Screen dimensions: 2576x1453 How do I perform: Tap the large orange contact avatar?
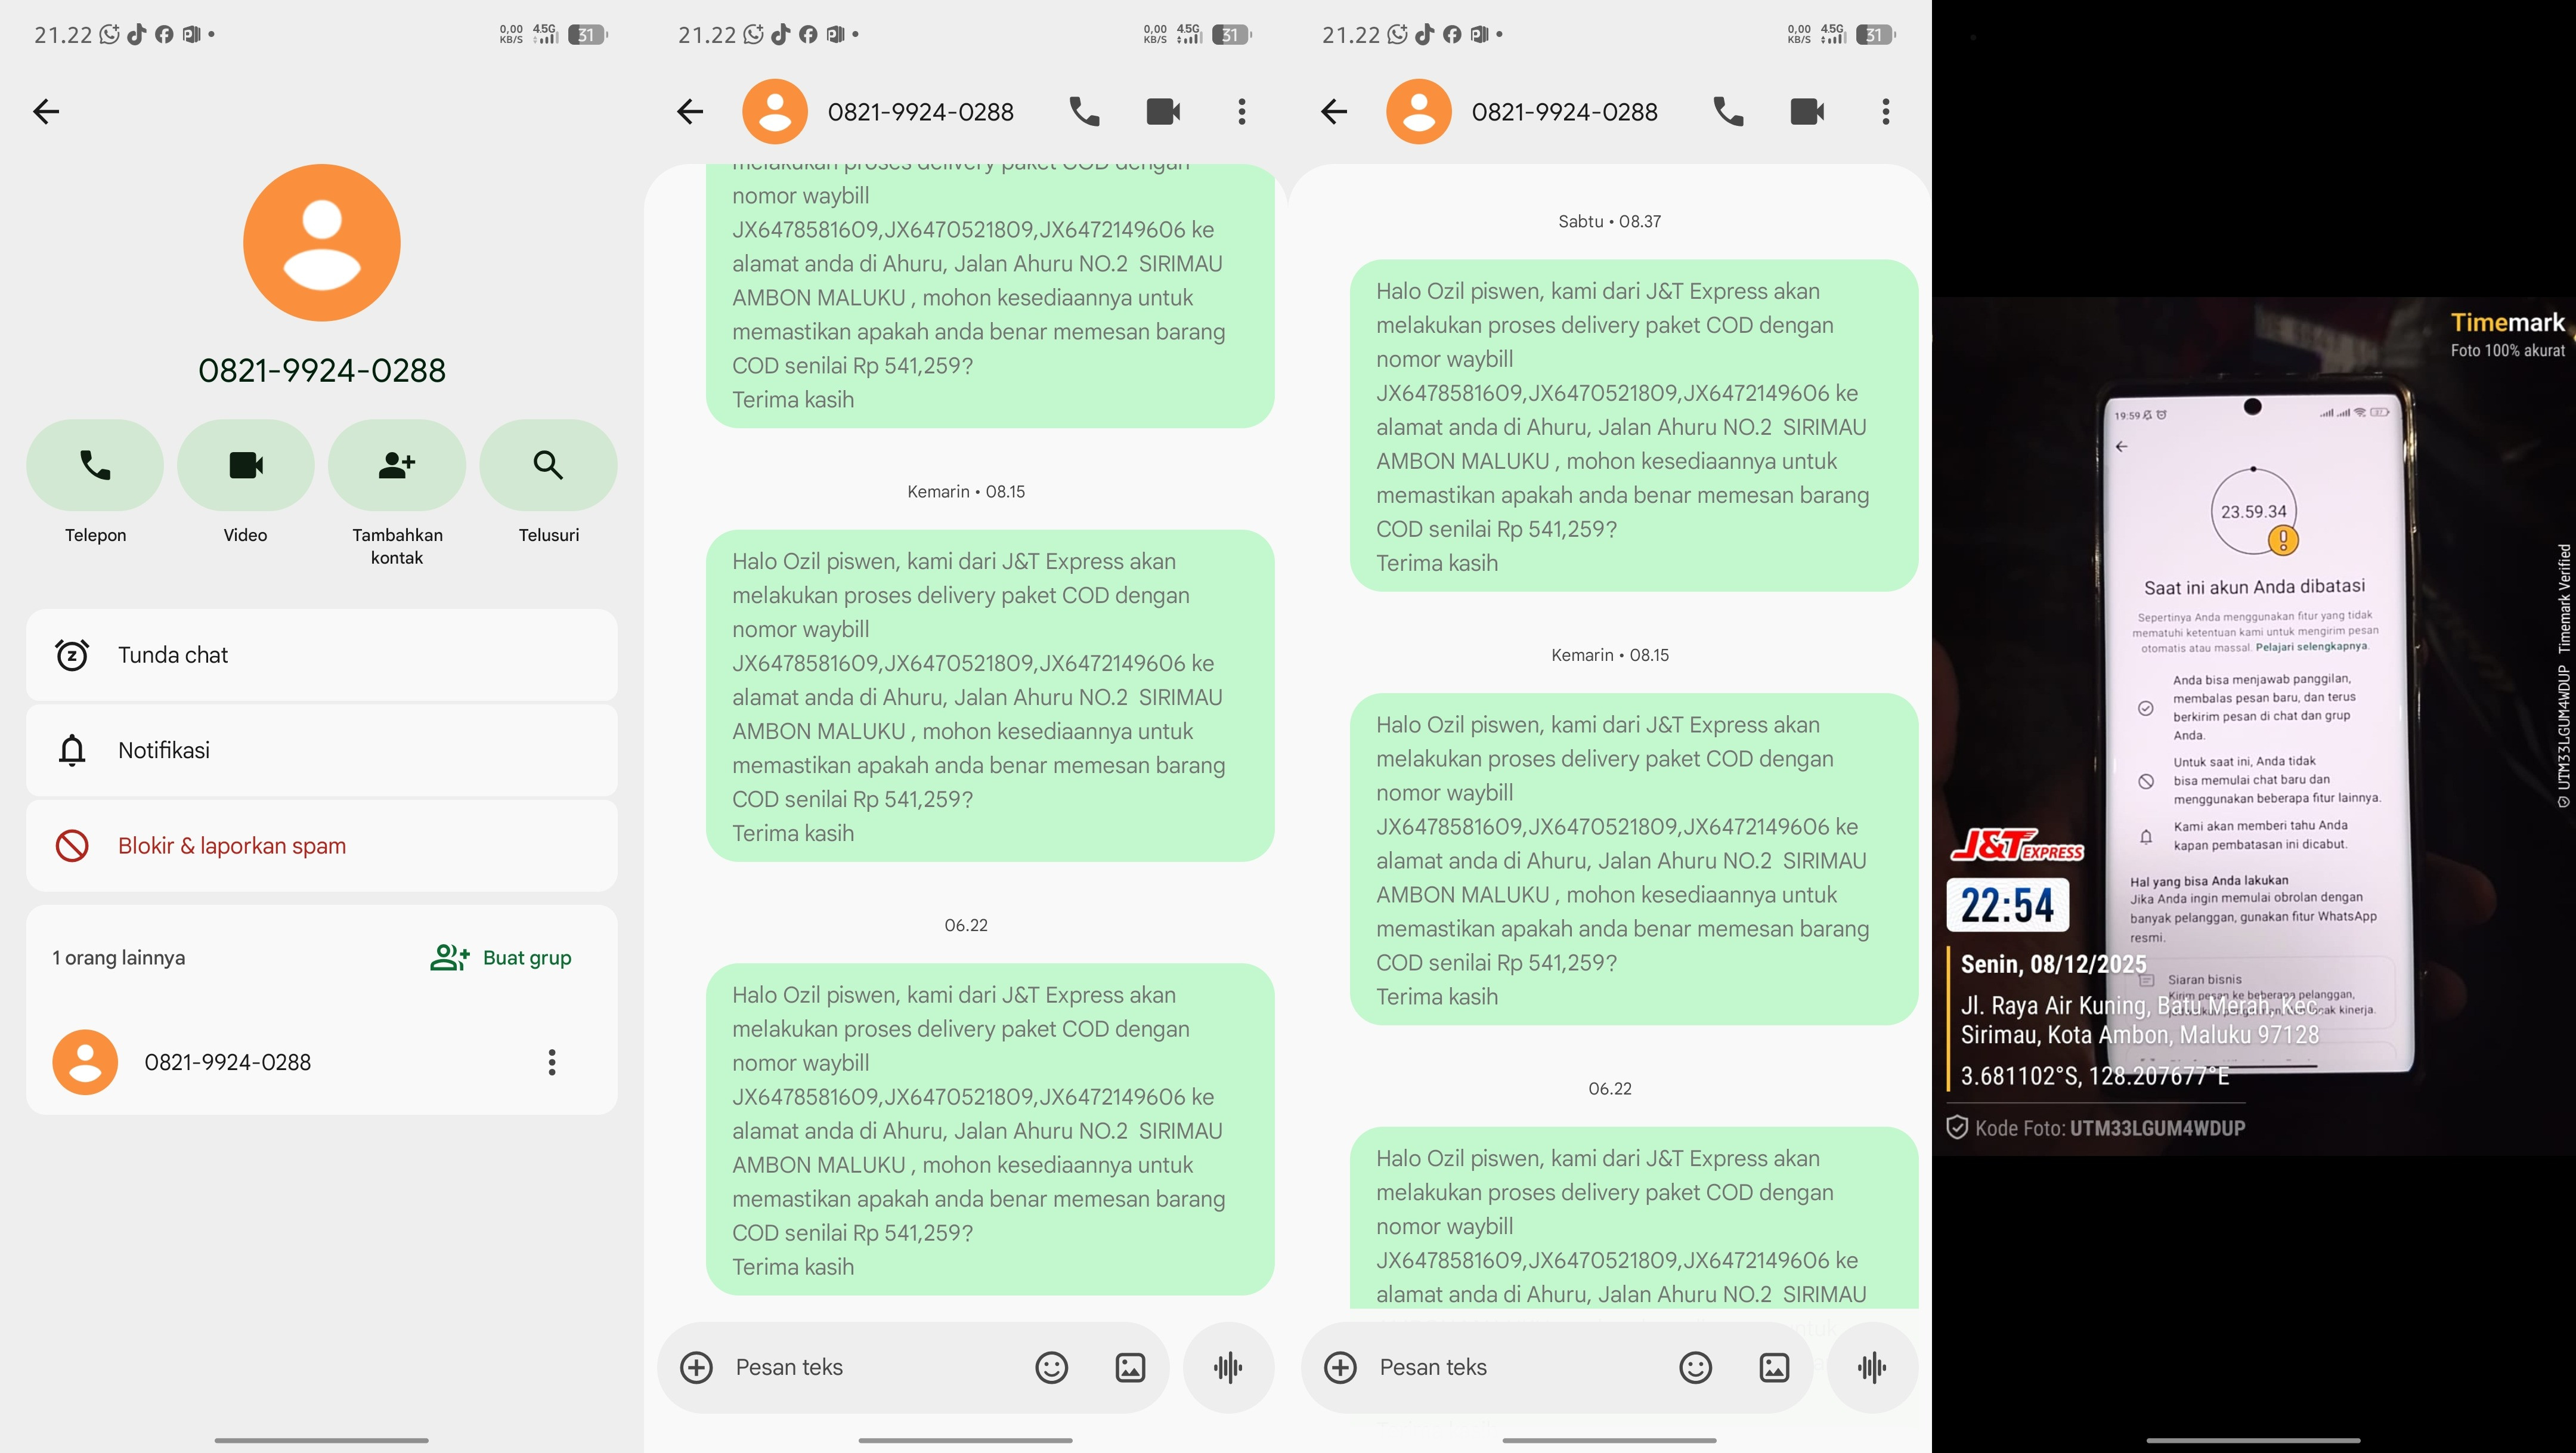point(322,243)
